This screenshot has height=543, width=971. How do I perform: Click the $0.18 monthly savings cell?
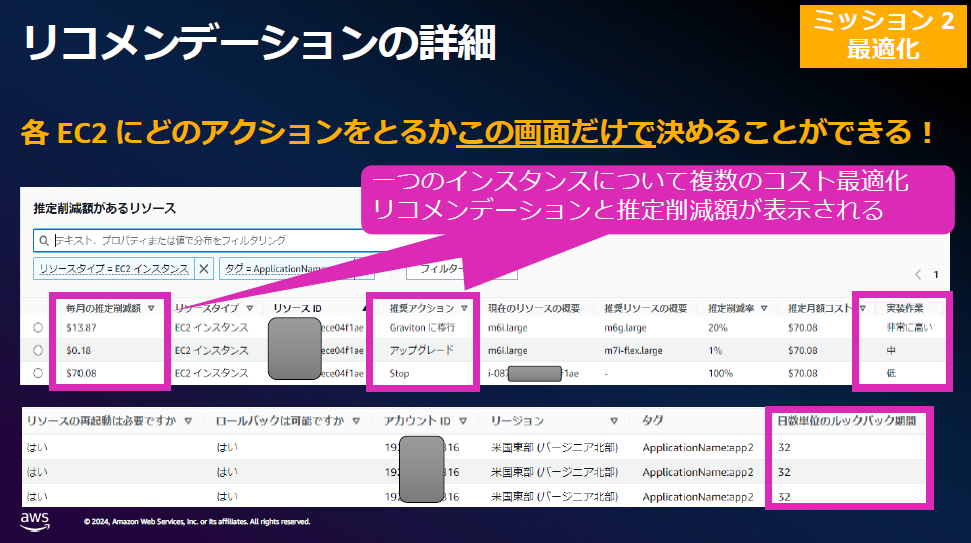78,350
